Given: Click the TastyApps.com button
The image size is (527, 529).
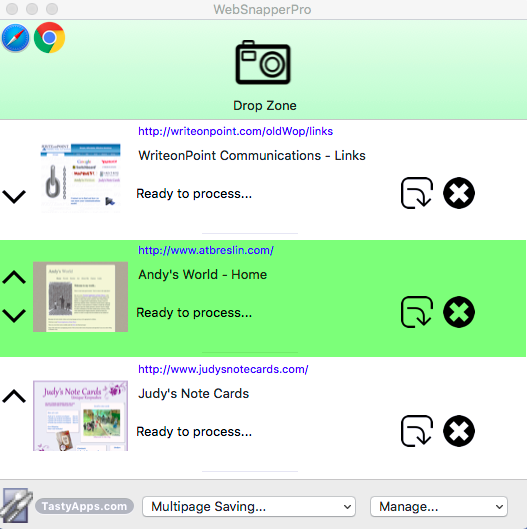Looking at the screenshot, I should pos(84,506).
